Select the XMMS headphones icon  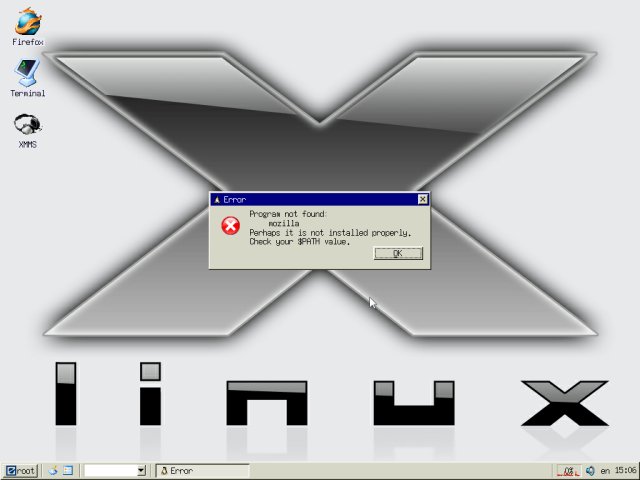tap(27, 124)
